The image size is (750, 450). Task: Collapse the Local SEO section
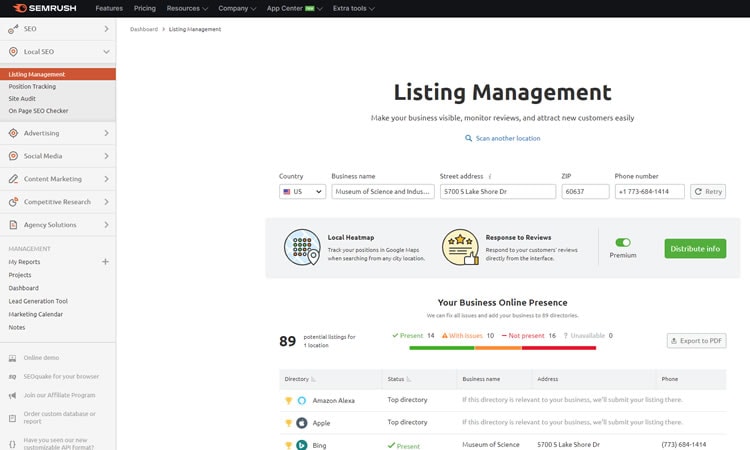click(106, 52)
